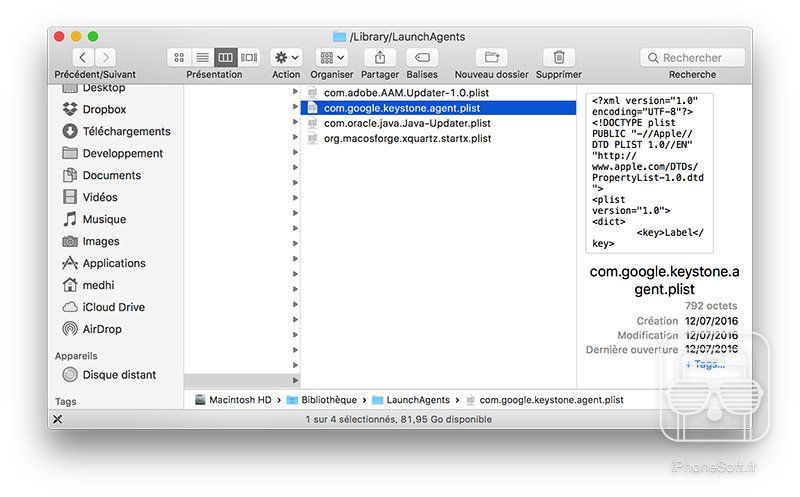
Task: Open Téléchargements in the sidebar
Action: 117,131
